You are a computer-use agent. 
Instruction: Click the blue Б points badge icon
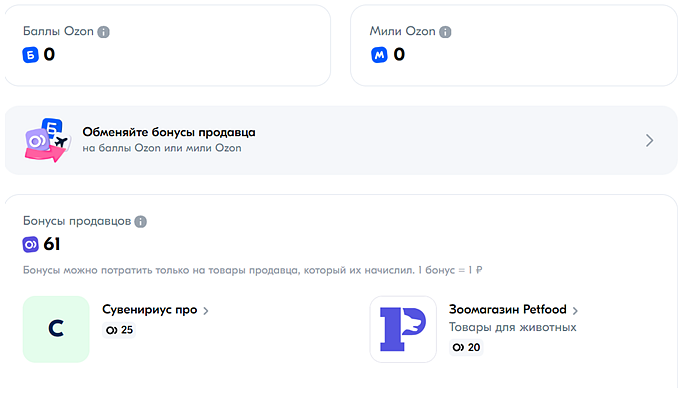tap(30, 55)
